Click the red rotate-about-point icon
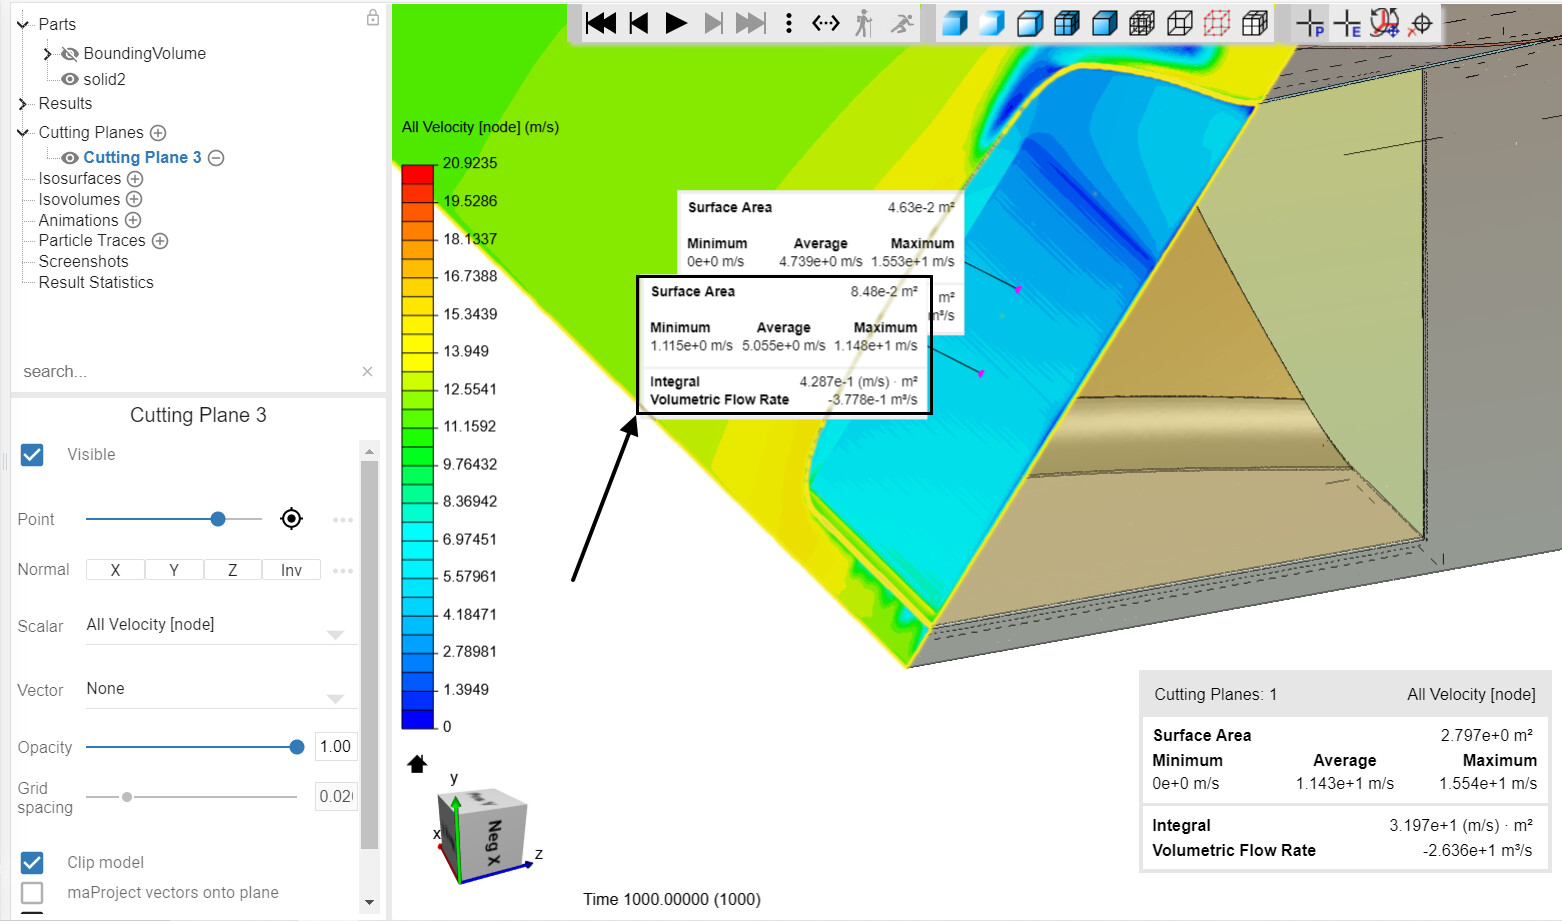 coord(1385,23)
